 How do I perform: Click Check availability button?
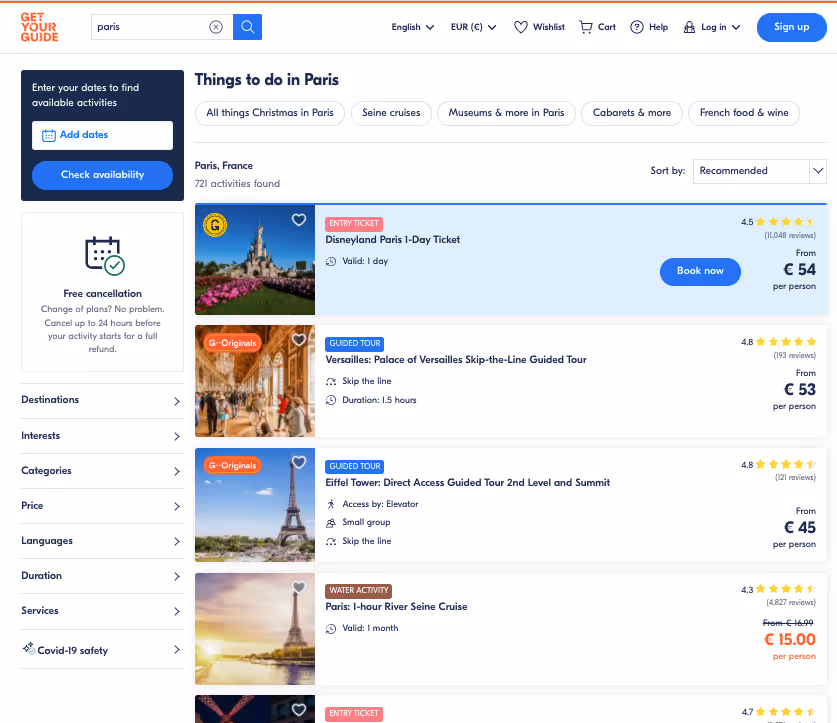coord(102,175)
